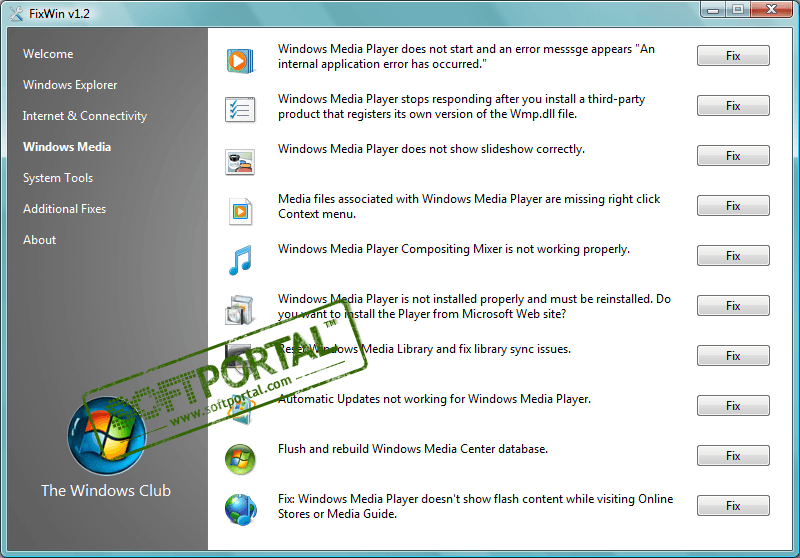The height and width of the screenshot is (558, 800).
Task: Fix Automatic Updates for Media Player
Action: click(733, 405)
